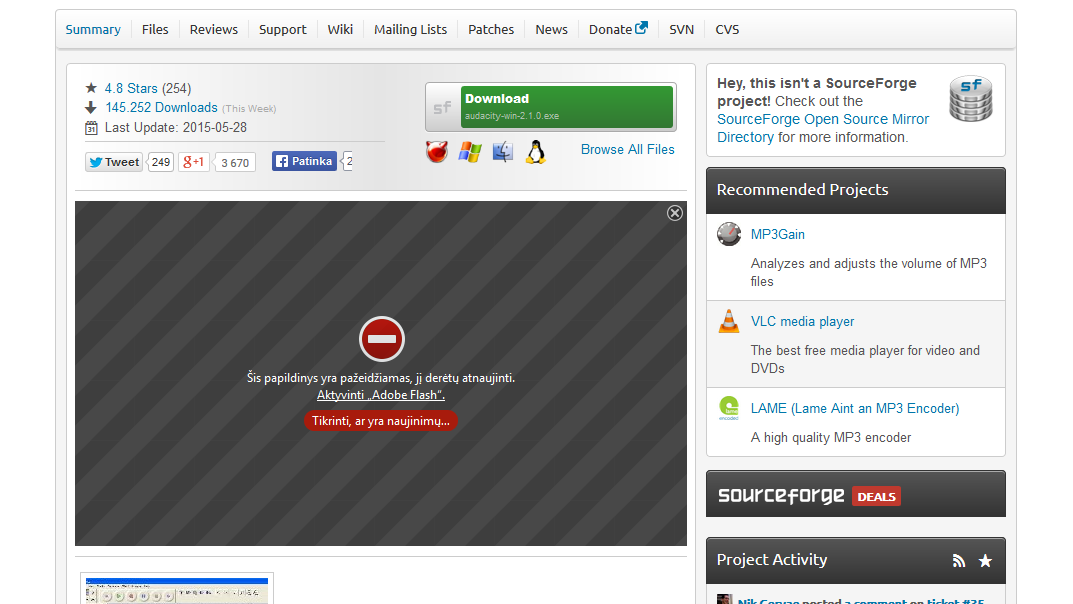Open the 145.252 Downloads link
Image resolution: width=1073 pixels, height=604 pixels.
[x=161, y=107]
